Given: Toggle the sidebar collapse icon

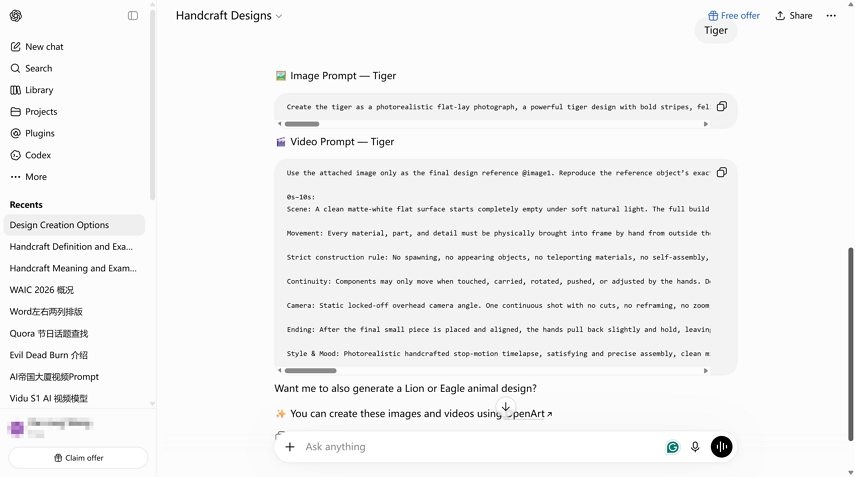Looking at the screenshot, I should pos(133,16).
